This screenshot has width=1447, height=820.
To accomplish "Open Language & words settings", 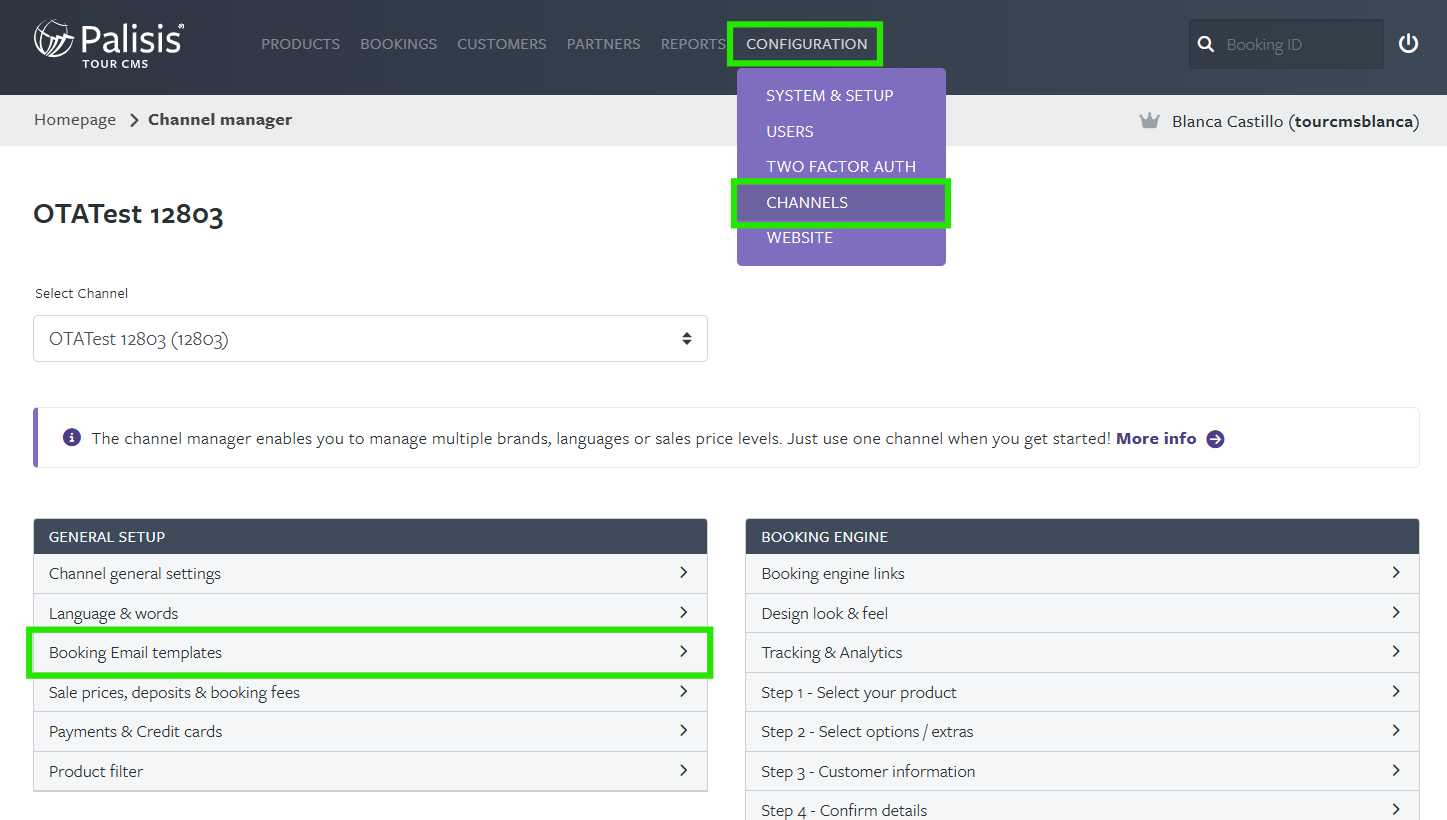I will (370, 613).
